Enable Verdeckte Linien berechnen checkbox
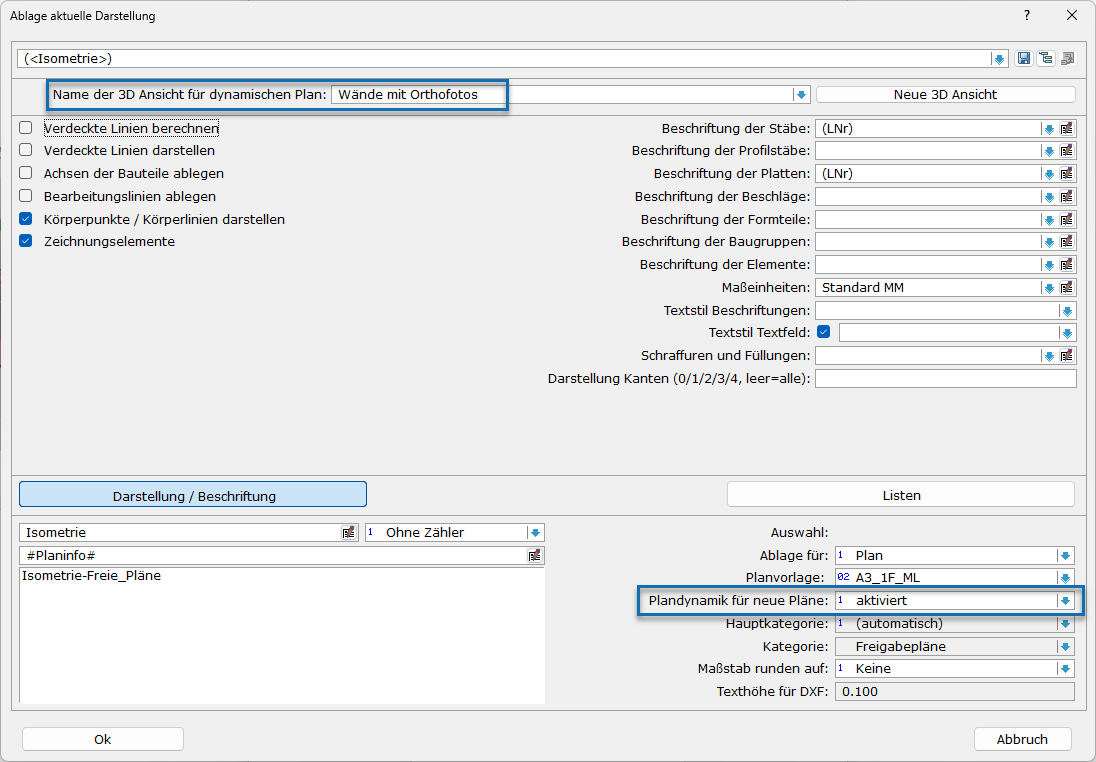Screen dimensions: 1096x762 pyautogui.click(x=26, y=129)
